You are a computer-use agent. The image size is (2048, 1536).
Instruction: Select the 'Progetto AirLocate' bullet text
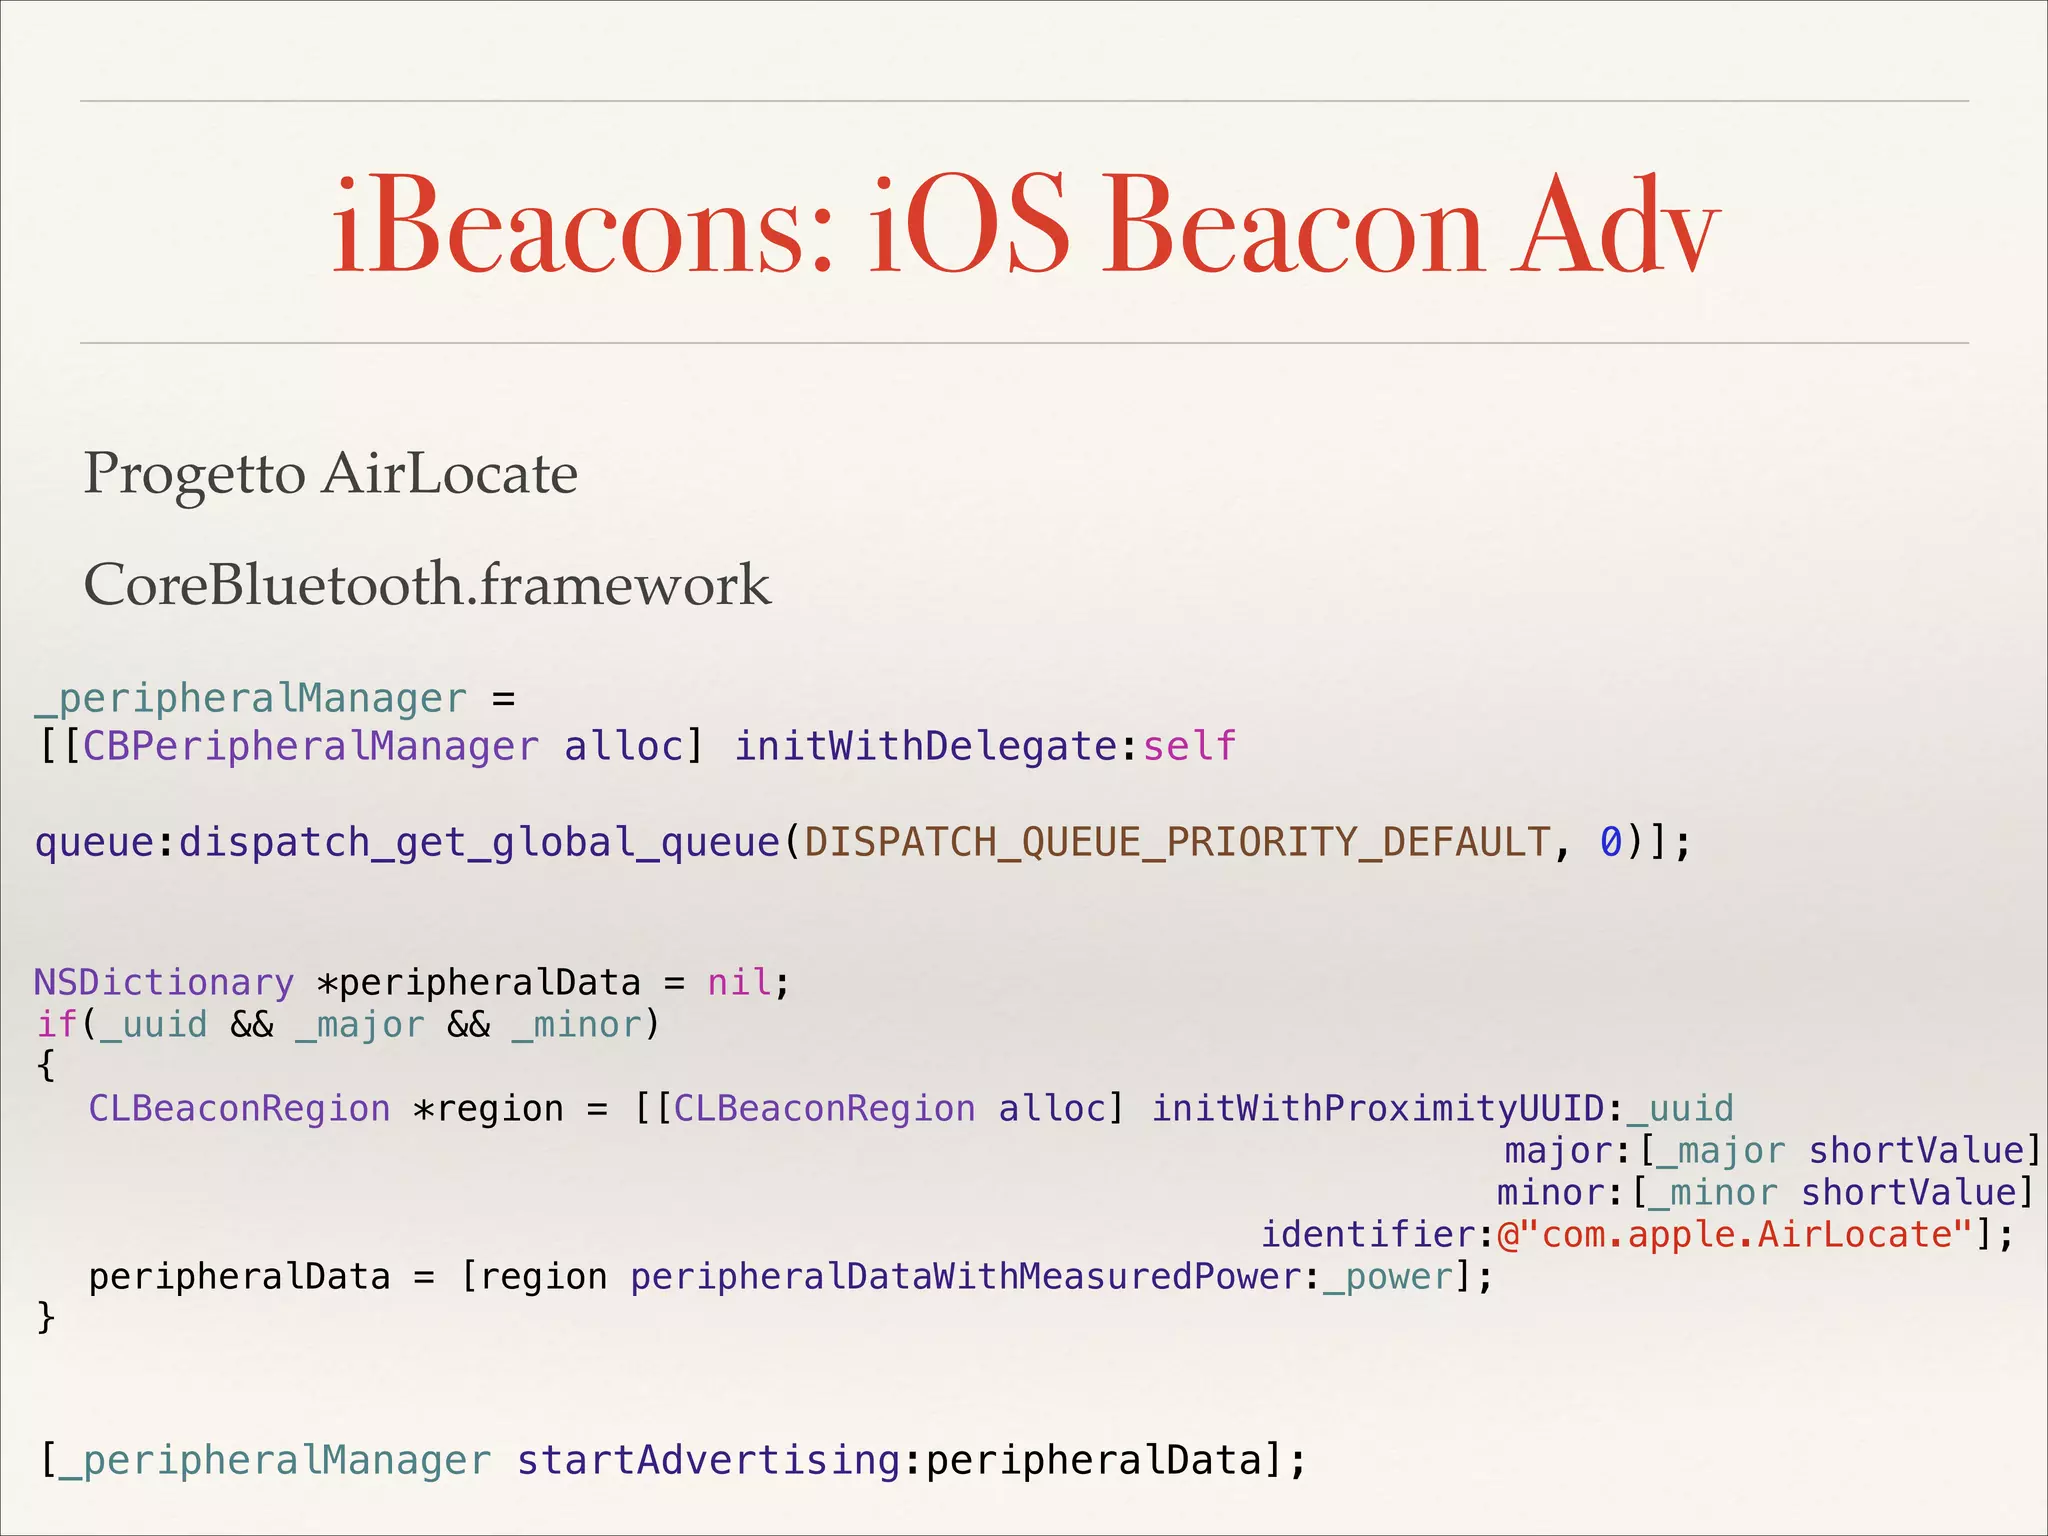331,474
